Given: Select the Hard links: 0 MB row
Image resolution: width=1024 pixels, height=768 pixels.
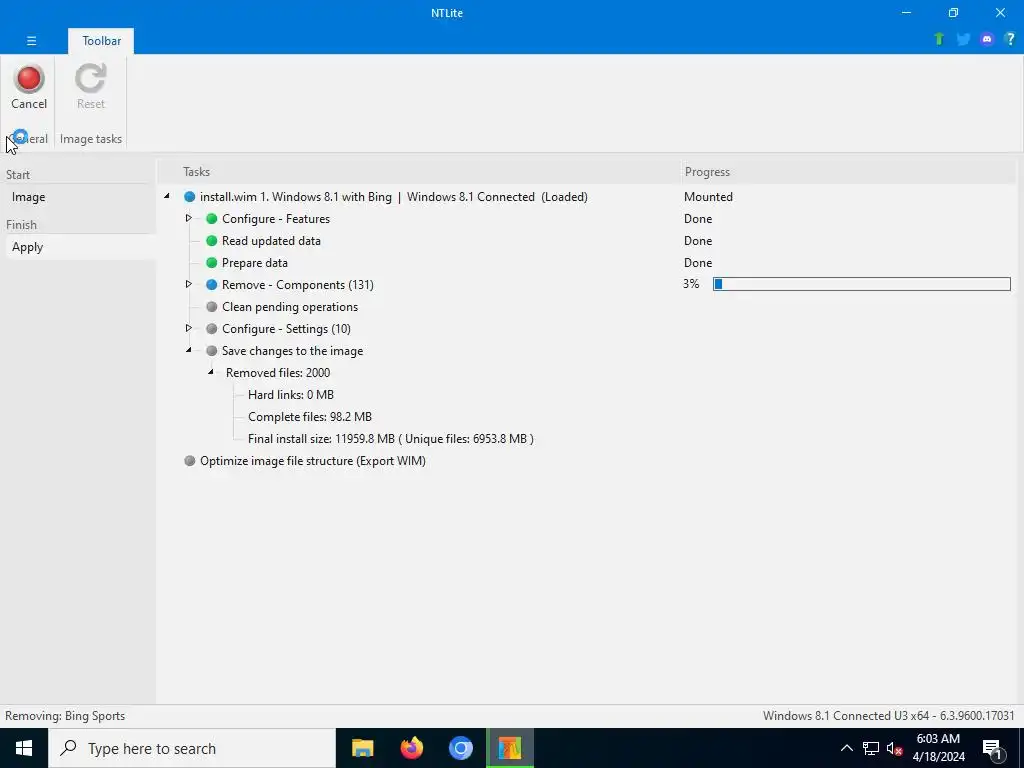Looking at the screenshot, I should click(291, 394).
